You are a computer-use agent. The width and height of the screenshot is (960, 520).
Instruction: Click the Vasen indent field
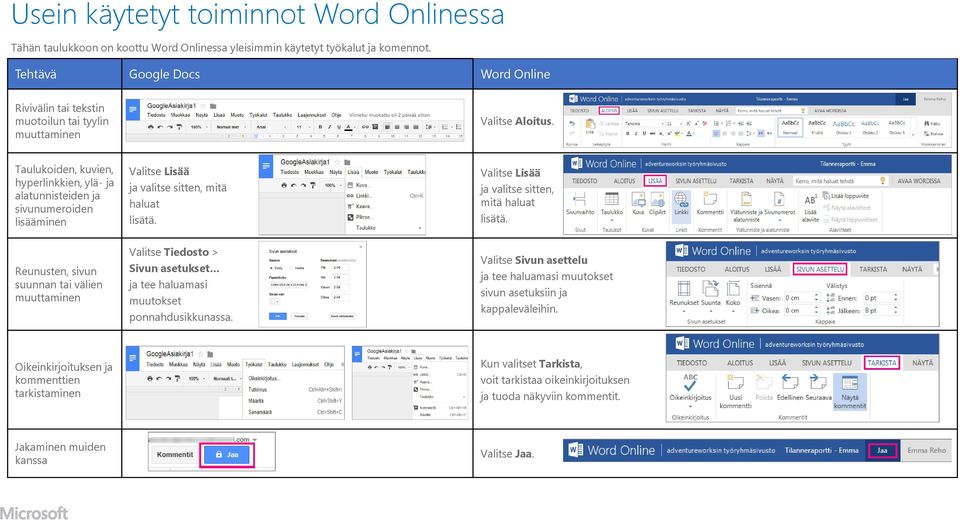coord(801,298)
